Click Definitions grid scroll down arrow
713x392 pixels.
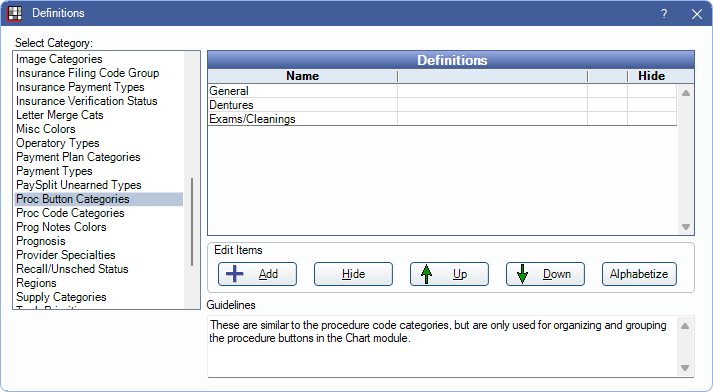point(686,227)
